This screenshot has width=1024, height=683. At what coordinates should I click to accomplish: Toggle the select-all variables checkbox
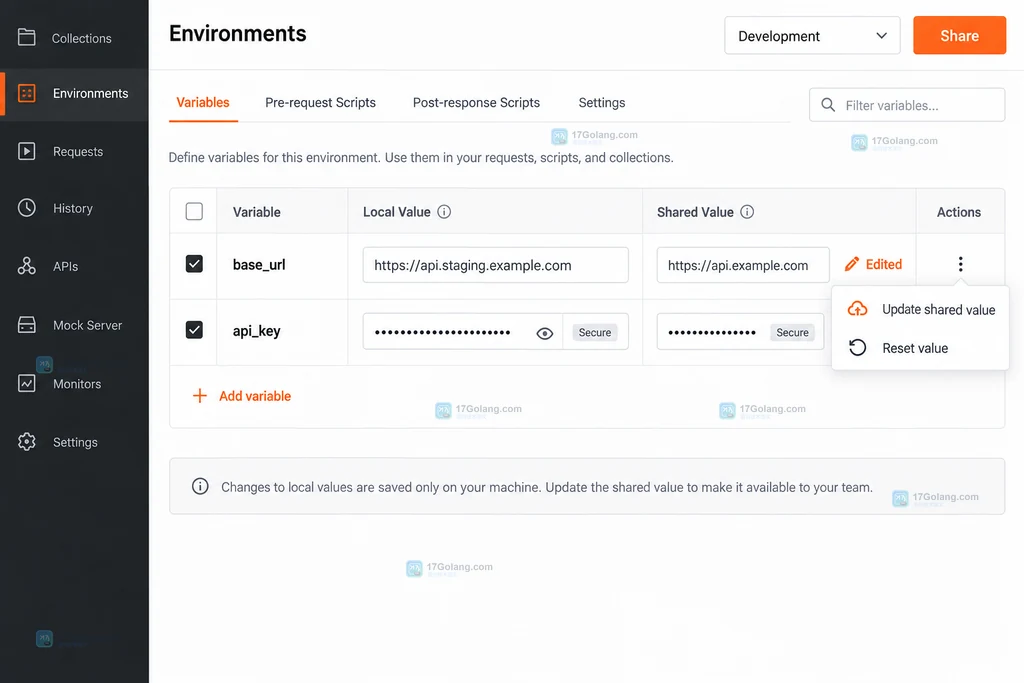pos(194,212)
